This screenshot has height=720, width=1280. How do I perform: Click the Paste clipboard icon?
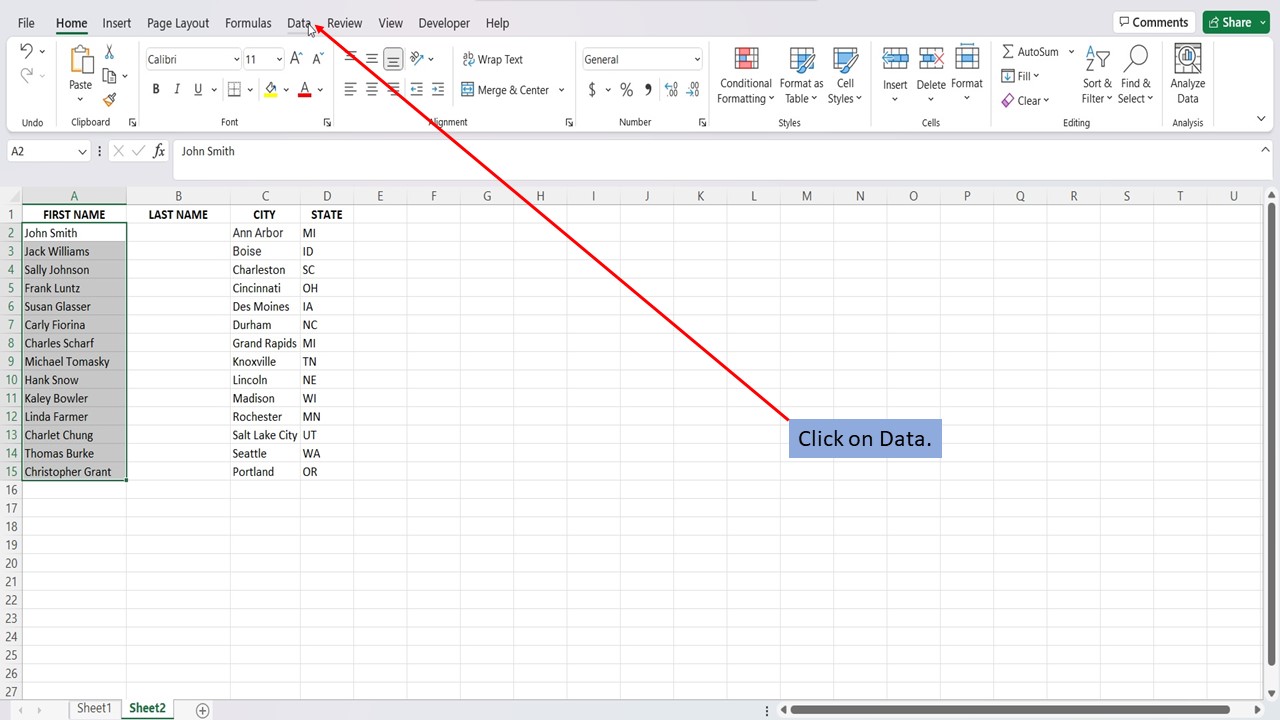click(81, 60)
